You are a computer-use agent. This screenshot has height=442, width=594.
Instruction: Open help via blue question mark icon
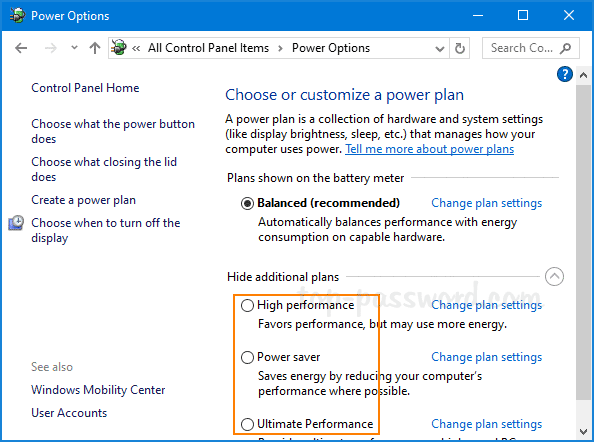(564, 74)
